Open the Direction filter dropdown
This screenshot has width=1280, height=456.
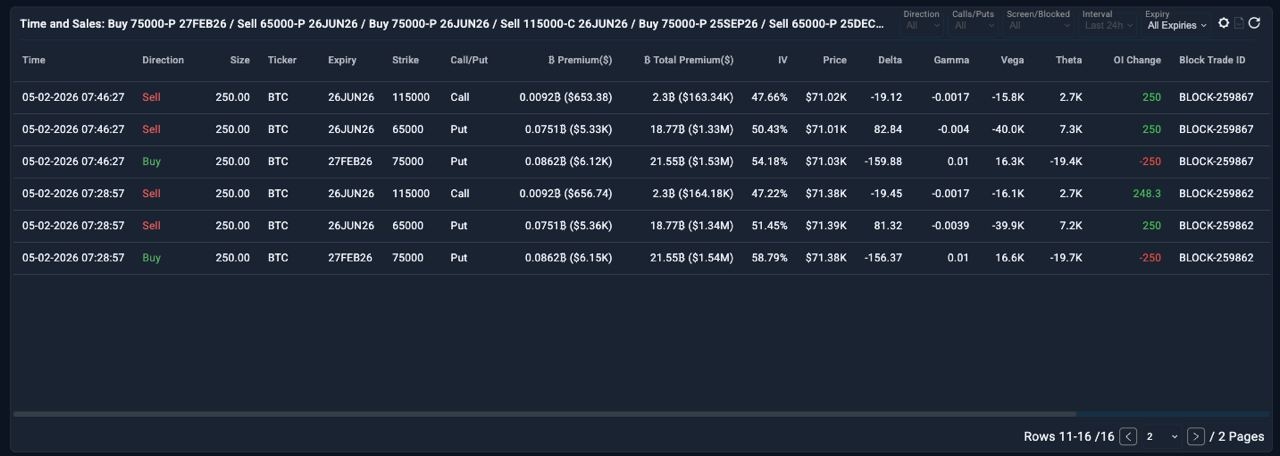[921, 25]
